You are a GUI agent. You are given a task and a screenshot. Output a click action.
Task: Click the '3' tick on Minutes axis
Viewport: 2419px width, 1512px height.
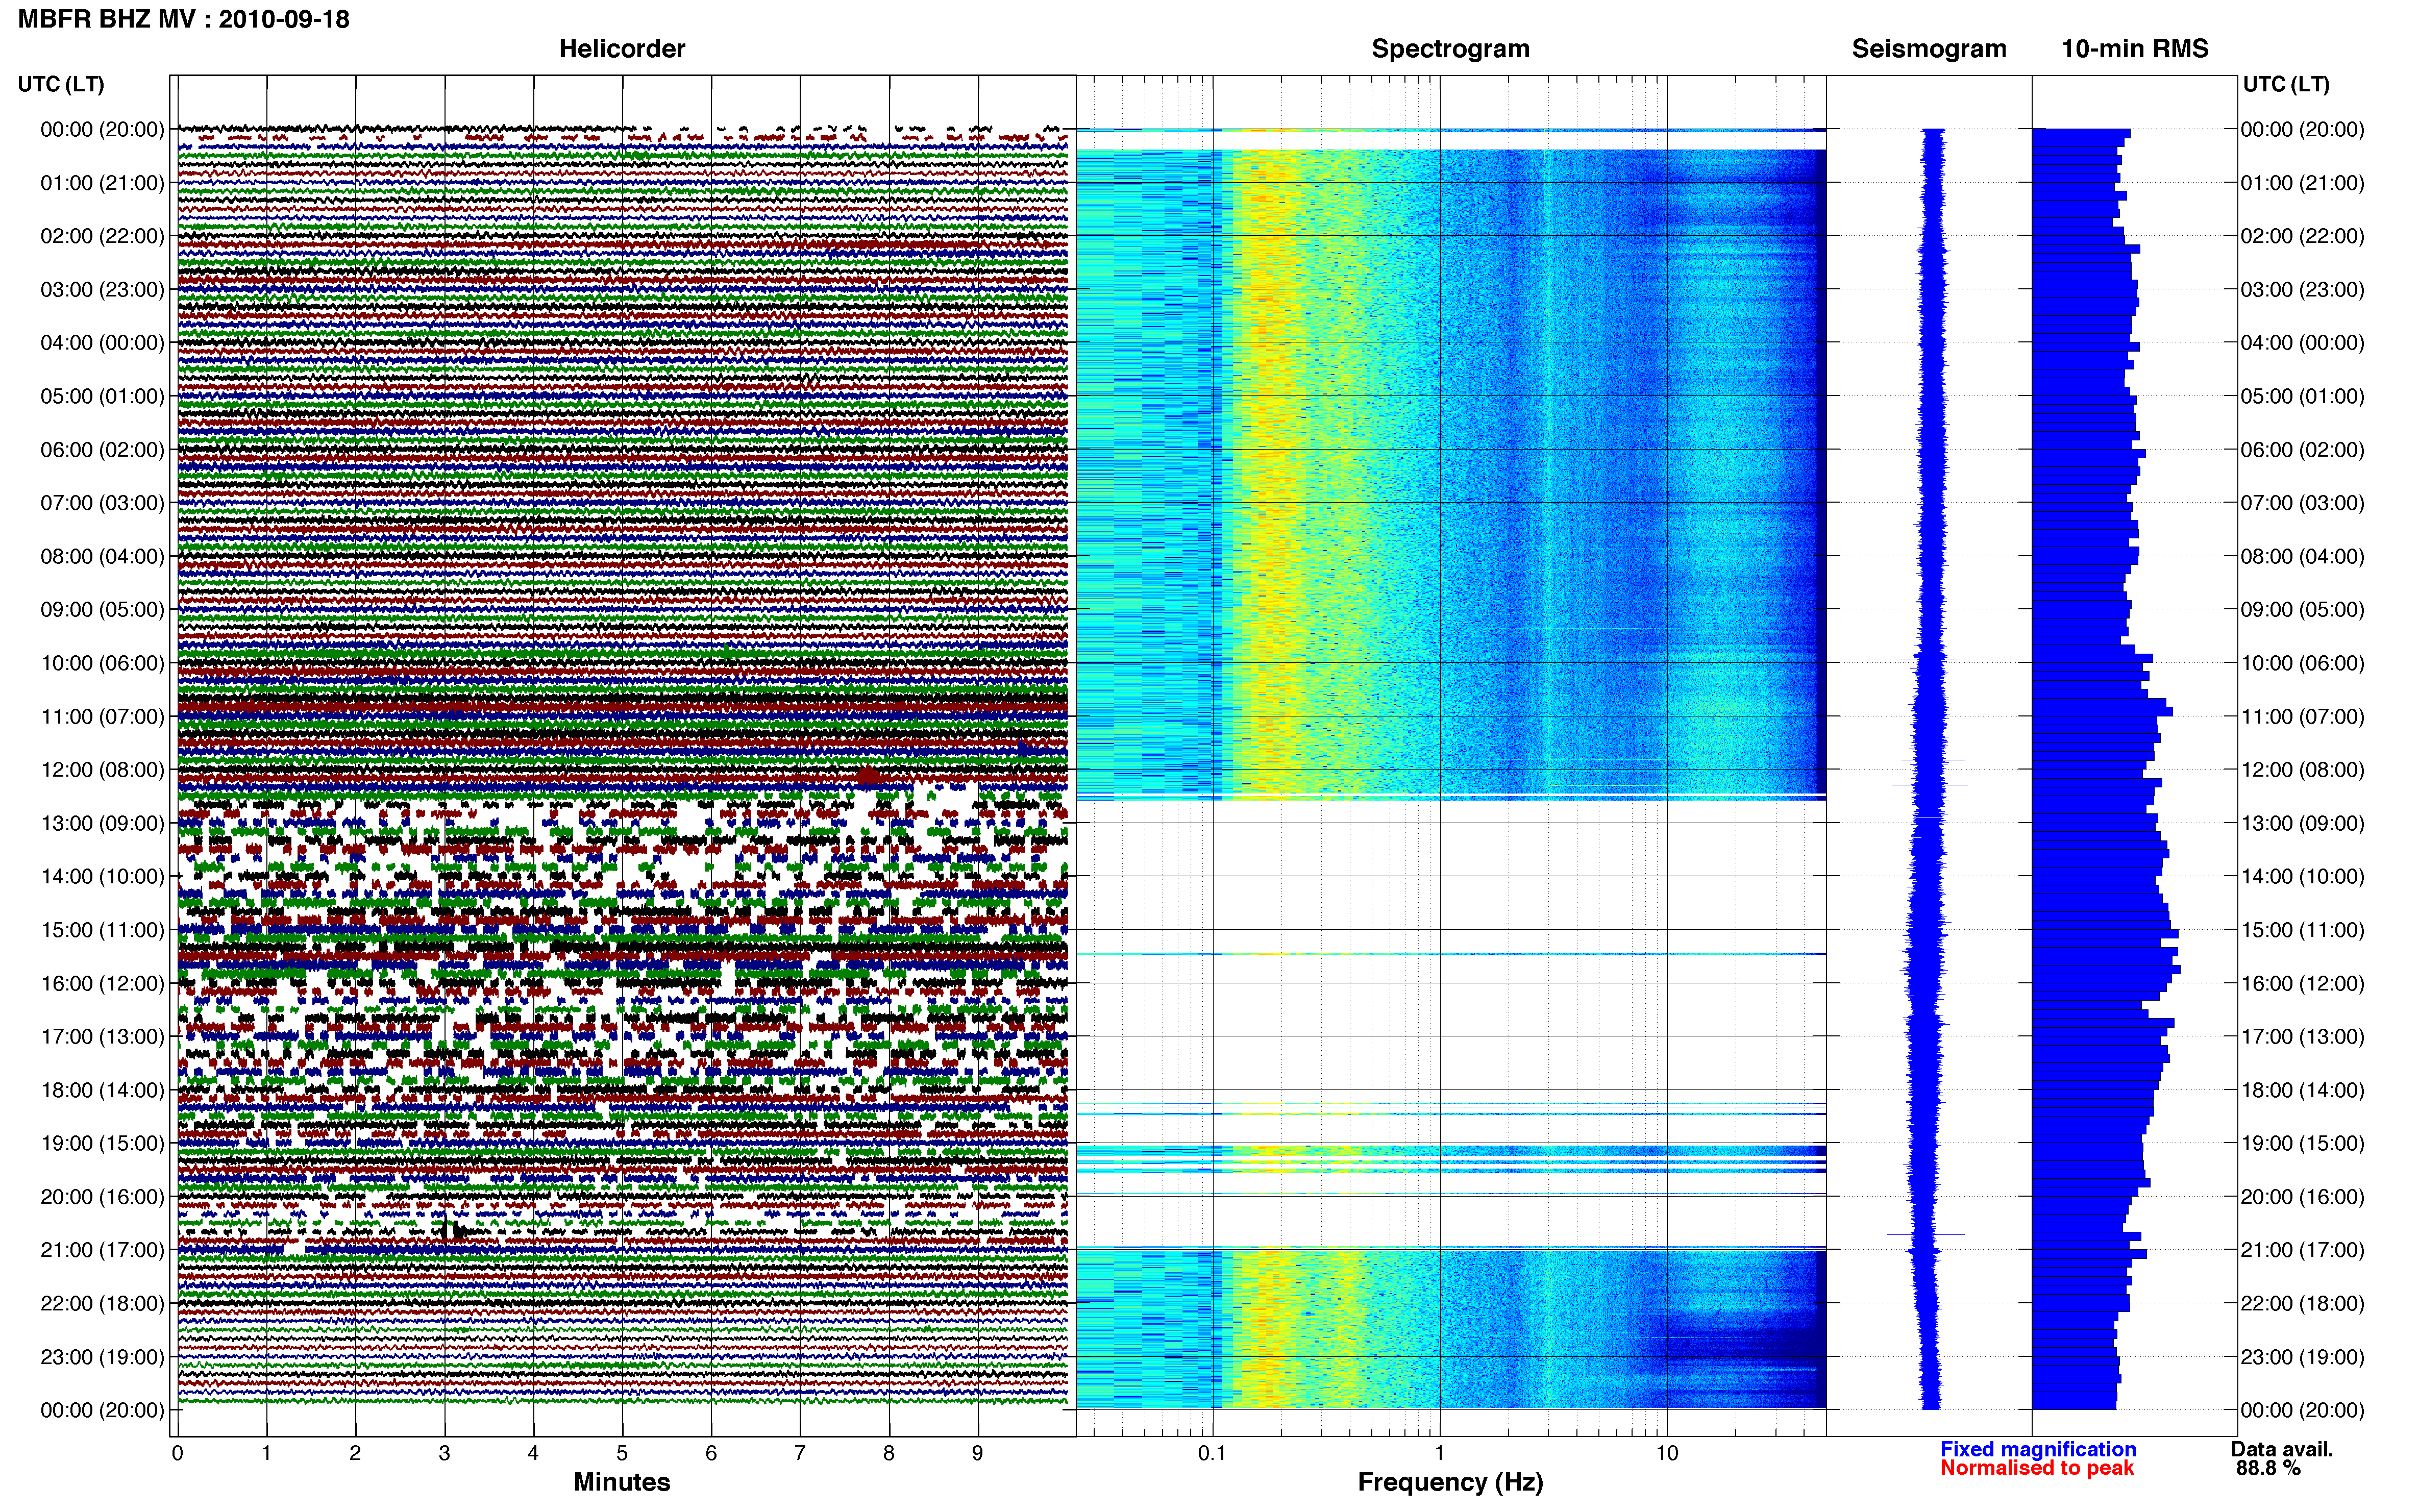pyautogui.click(x=444, y=1453)
